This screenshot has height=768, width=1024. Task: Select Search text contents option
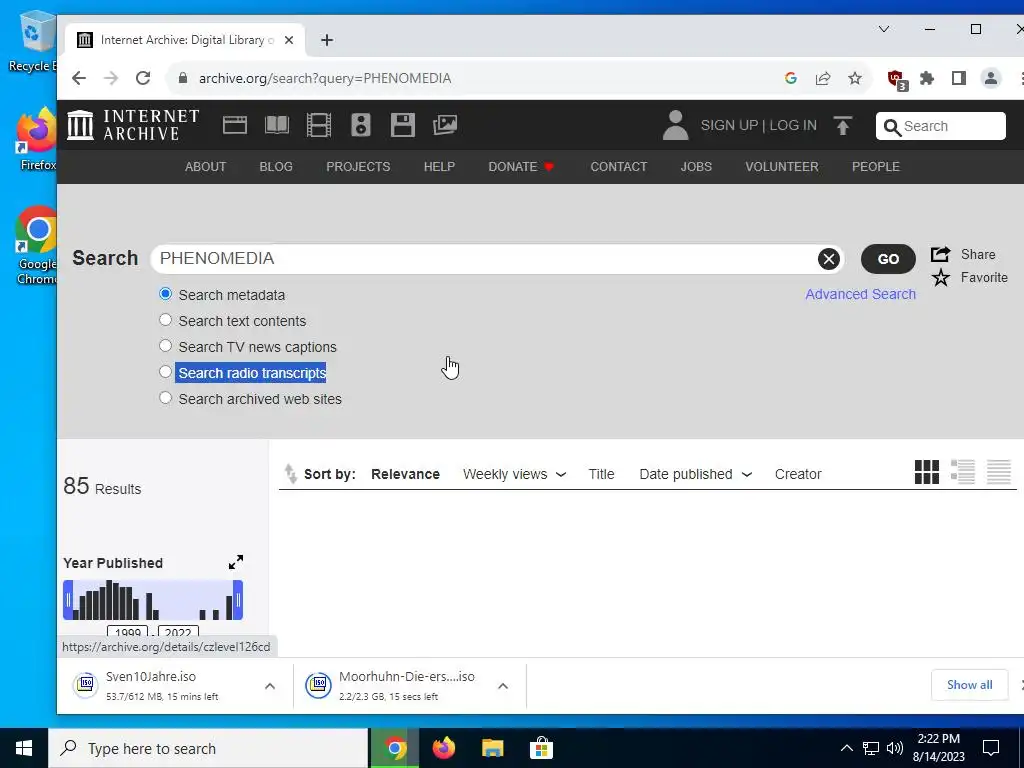(x=165, y=320)
